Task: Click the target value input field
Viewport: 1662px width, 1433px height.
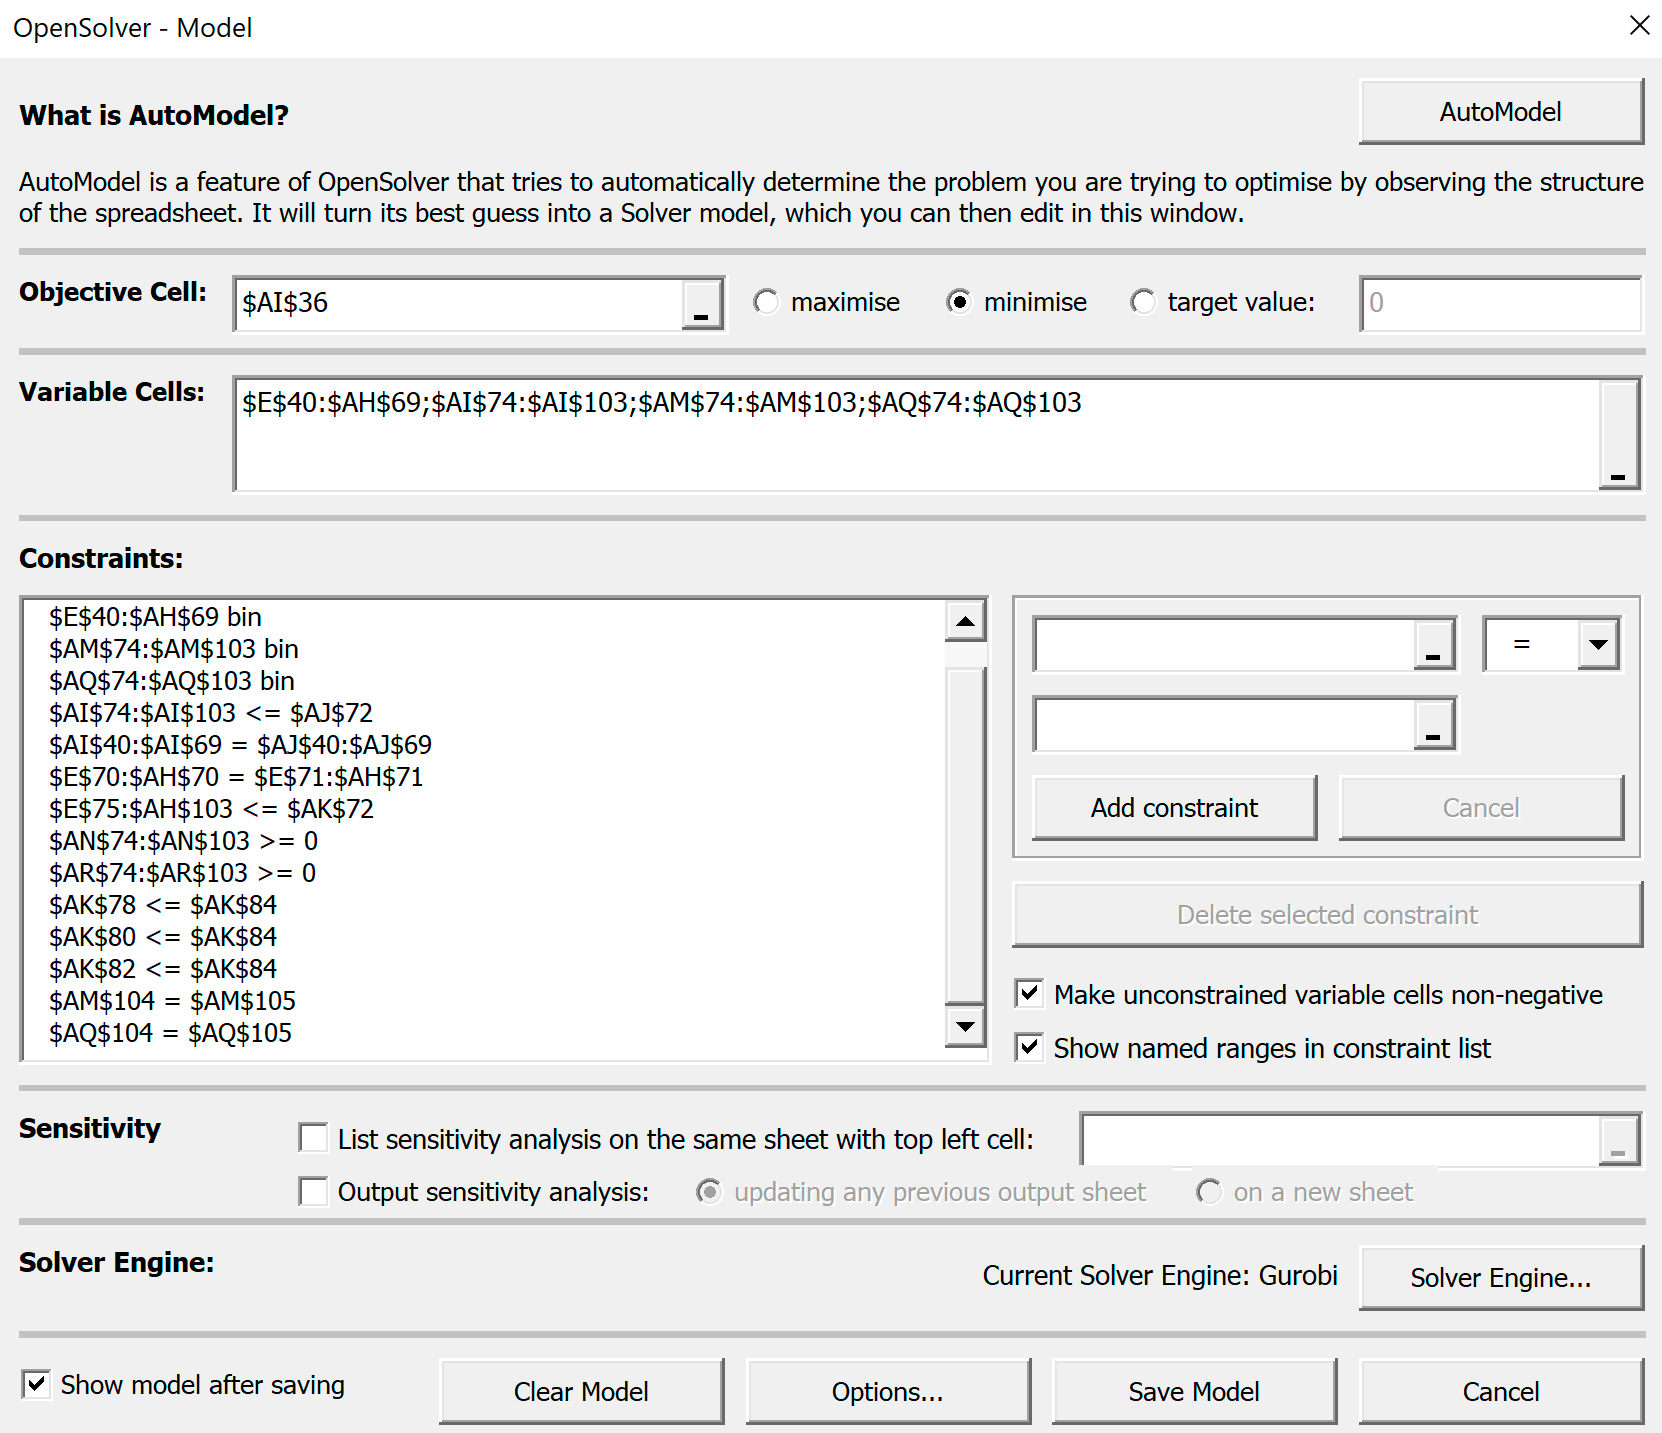Action: pyautogui.click(x=1501, y=304)
